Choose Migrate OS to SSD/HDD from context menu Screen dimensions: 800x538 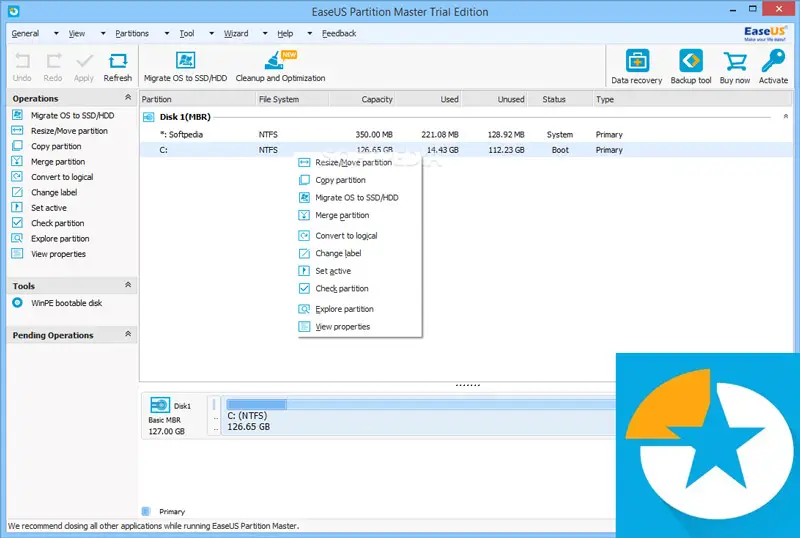point(360,198)
